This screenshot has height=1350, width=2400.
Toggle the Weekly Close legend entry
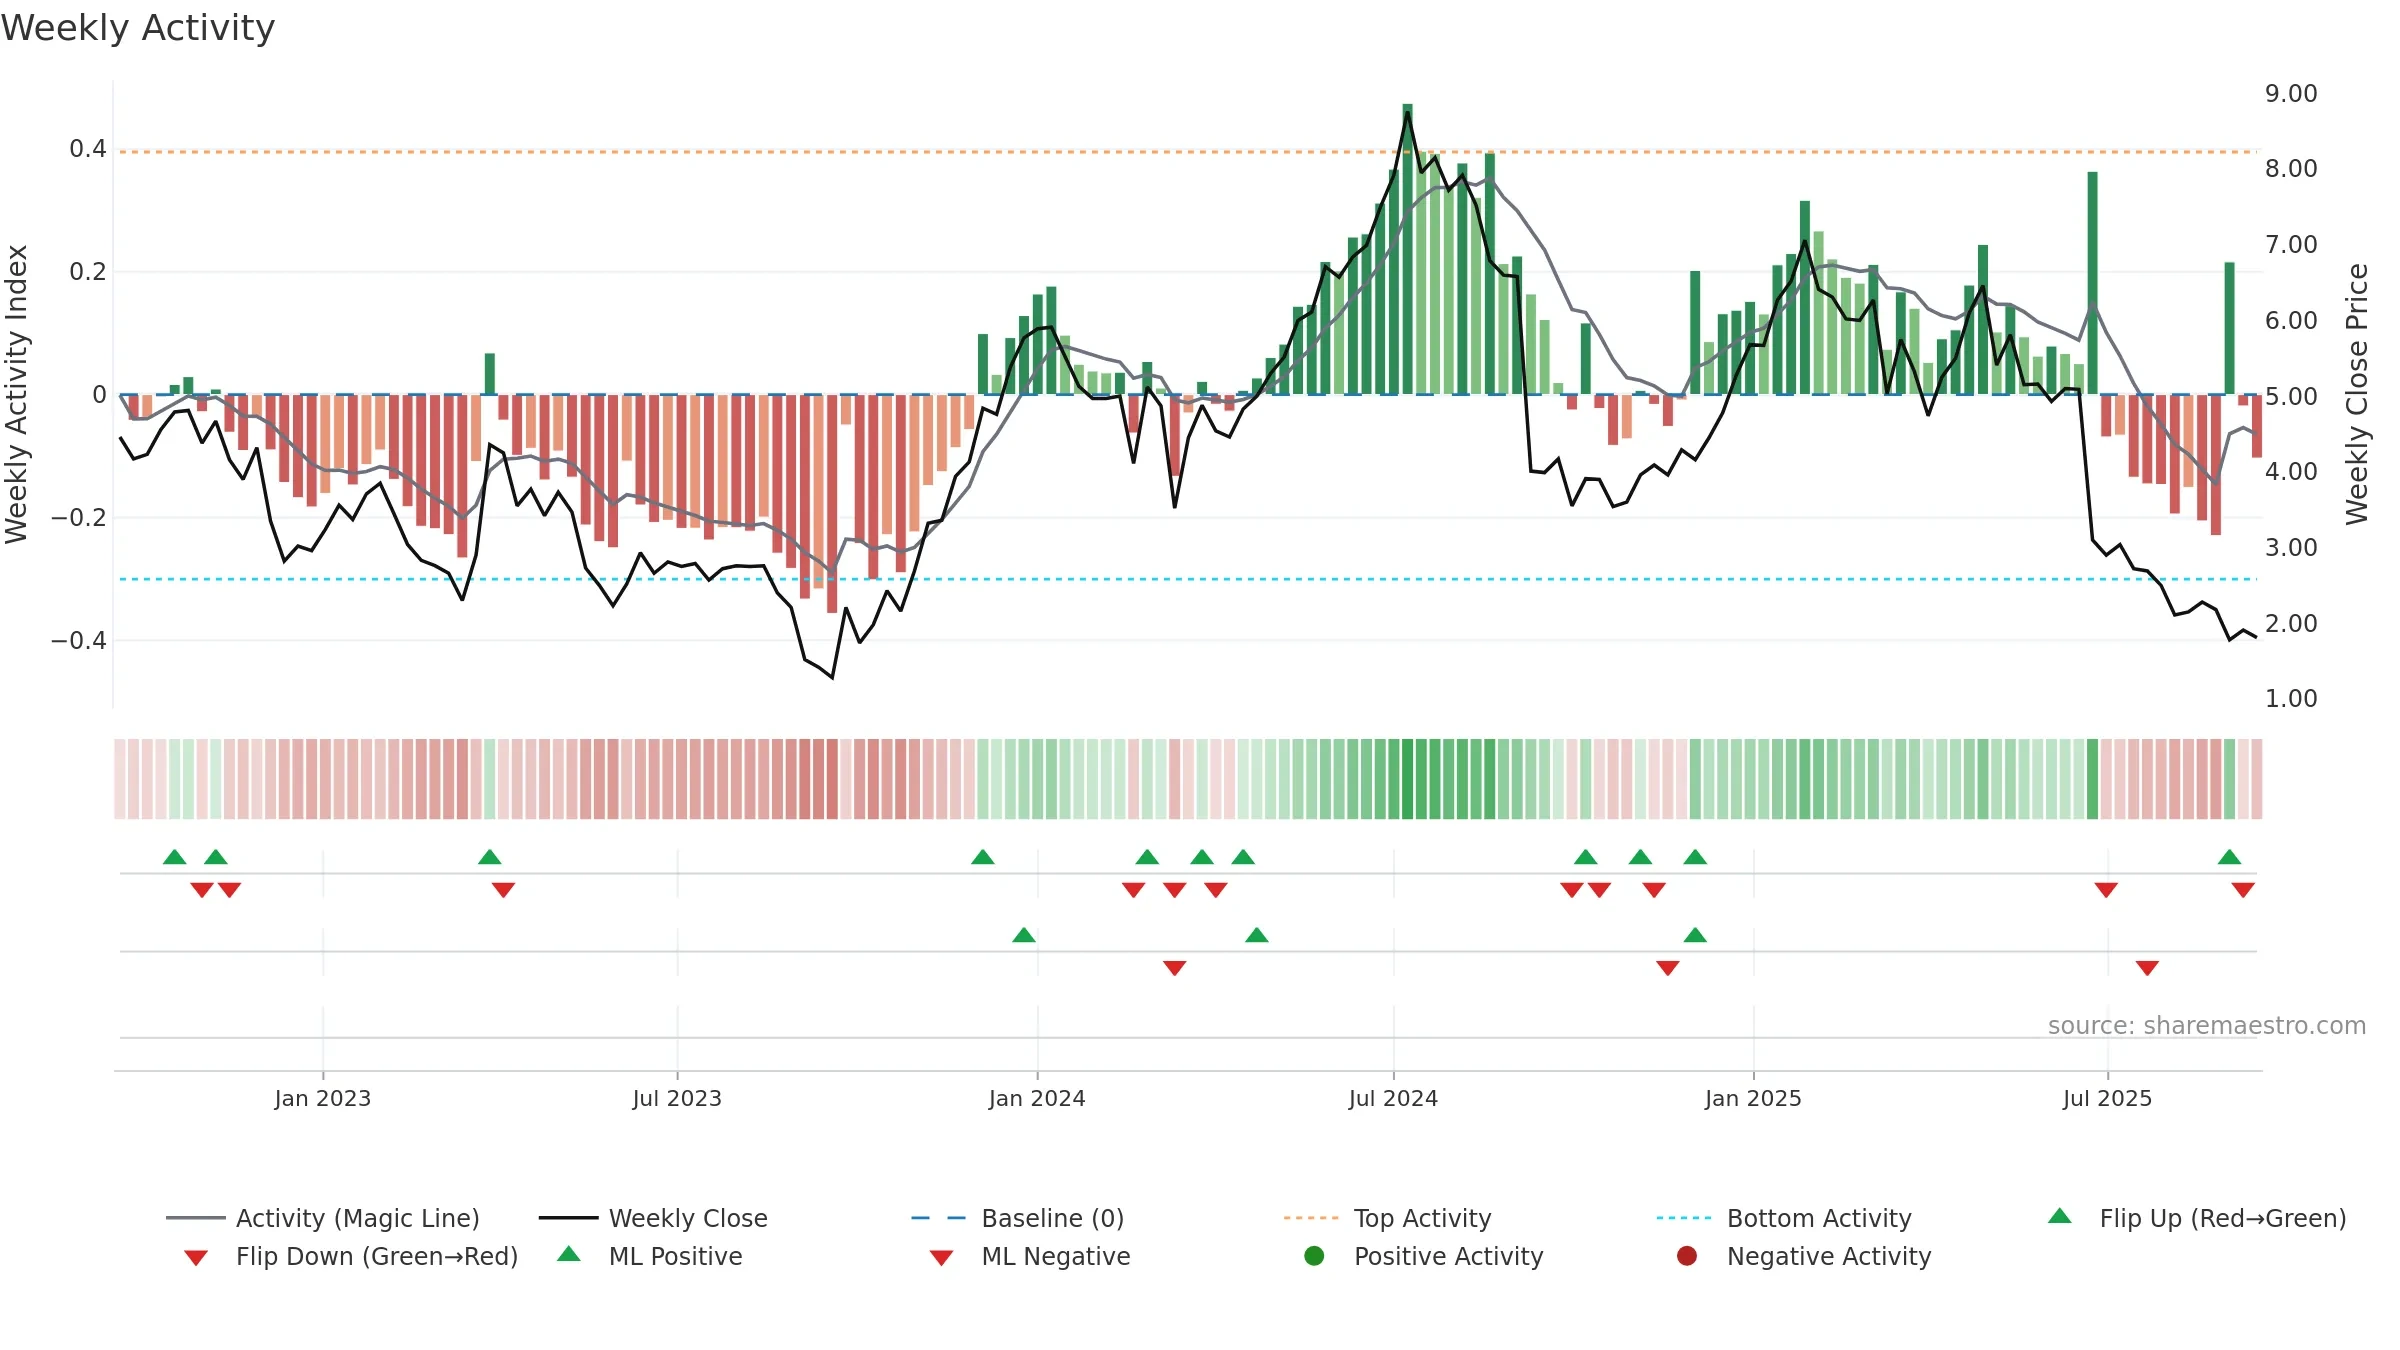coord(653,1218)
